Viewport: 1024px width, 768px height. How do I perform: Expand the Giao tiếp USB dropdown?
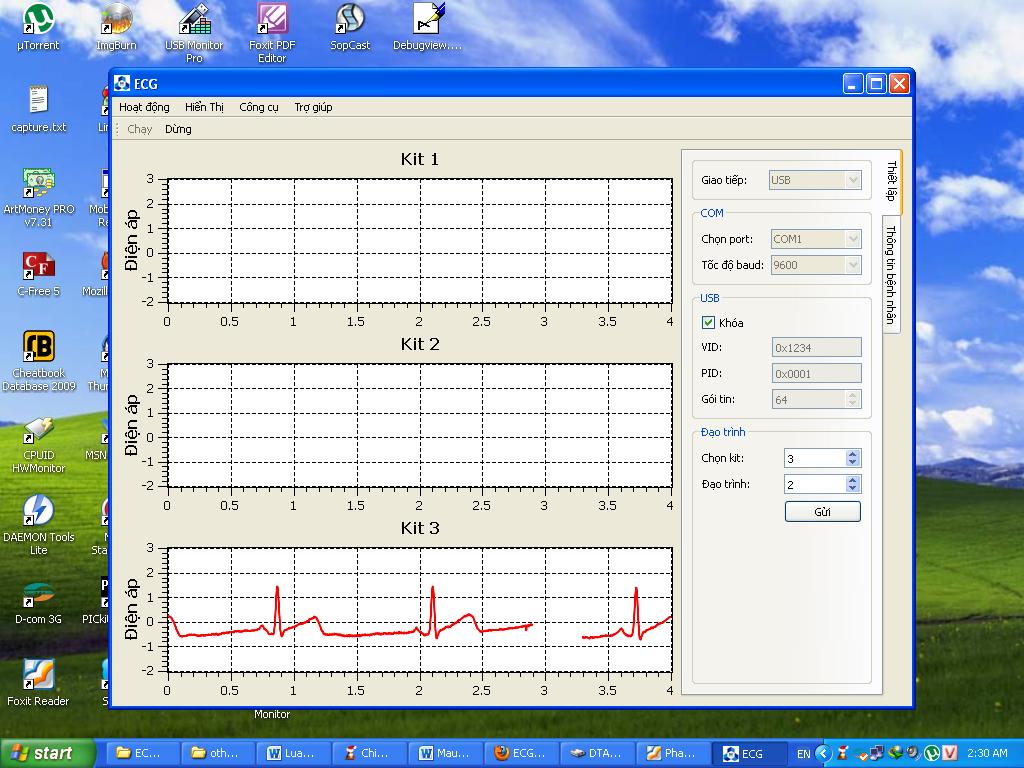815,180
